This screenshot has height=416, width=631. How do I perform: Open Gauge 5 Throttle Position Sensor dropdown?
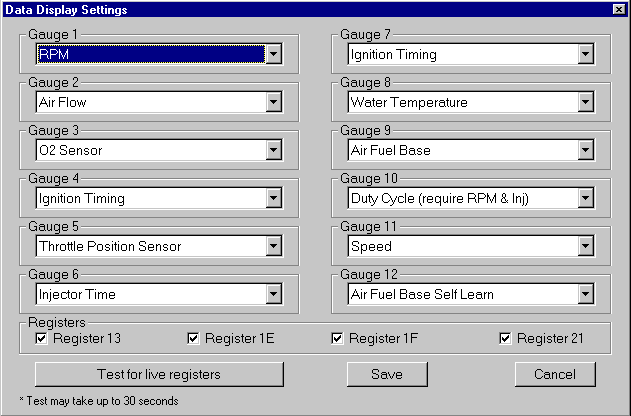(273, 247)
